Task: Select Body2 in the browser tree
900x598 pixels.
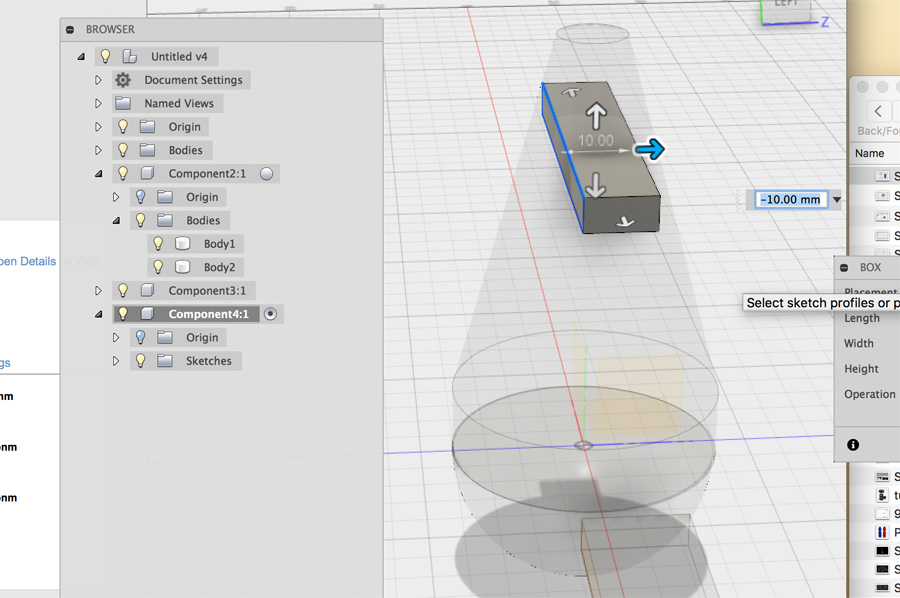Action: (219, 267)
